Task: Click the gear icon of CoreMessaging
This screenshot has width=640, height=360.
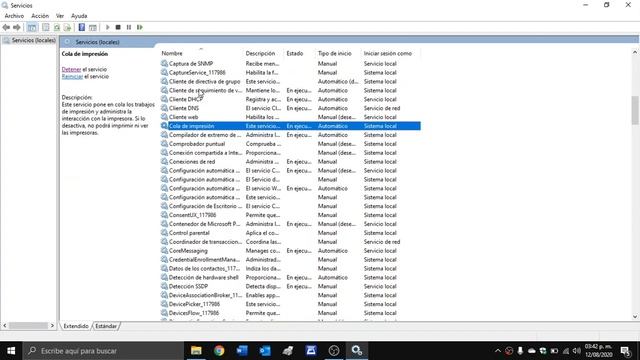Action: 164,251
